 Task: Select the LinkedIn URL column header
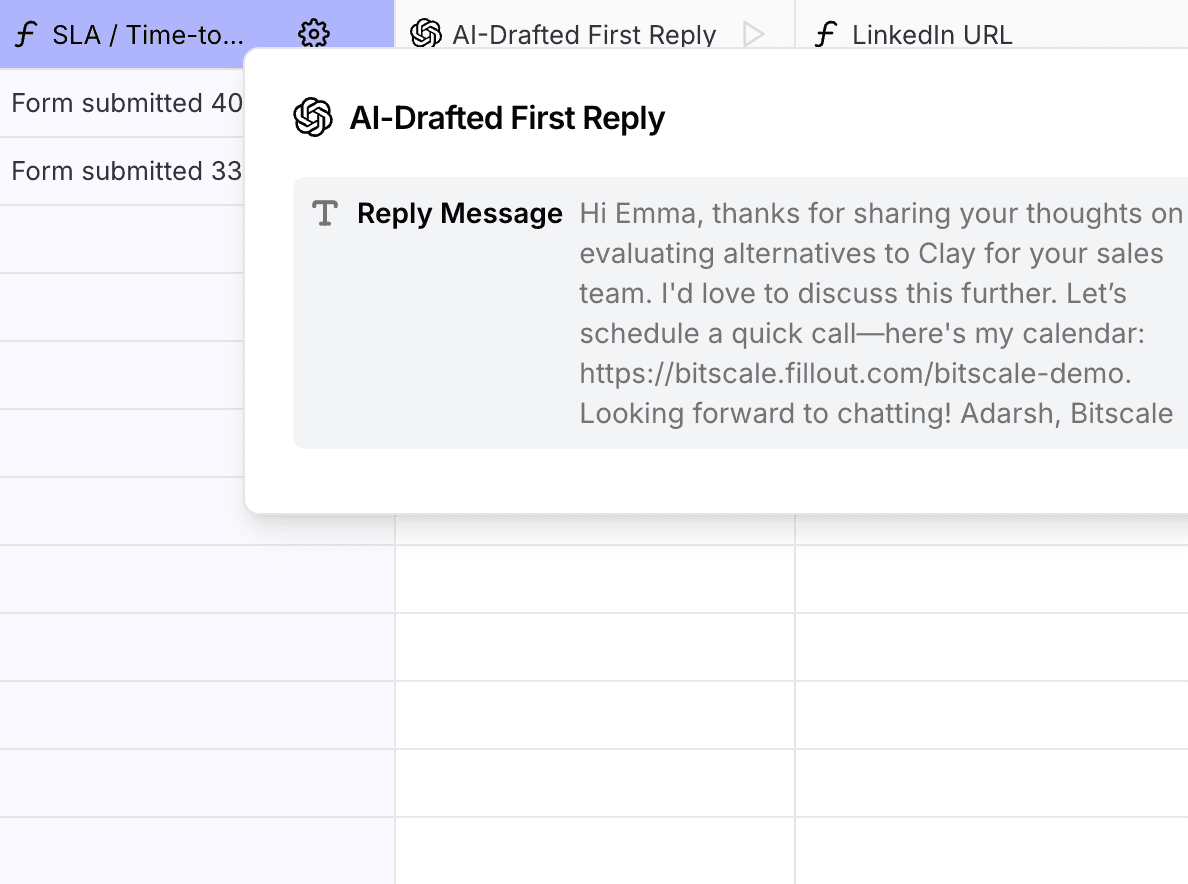(992, 24)
